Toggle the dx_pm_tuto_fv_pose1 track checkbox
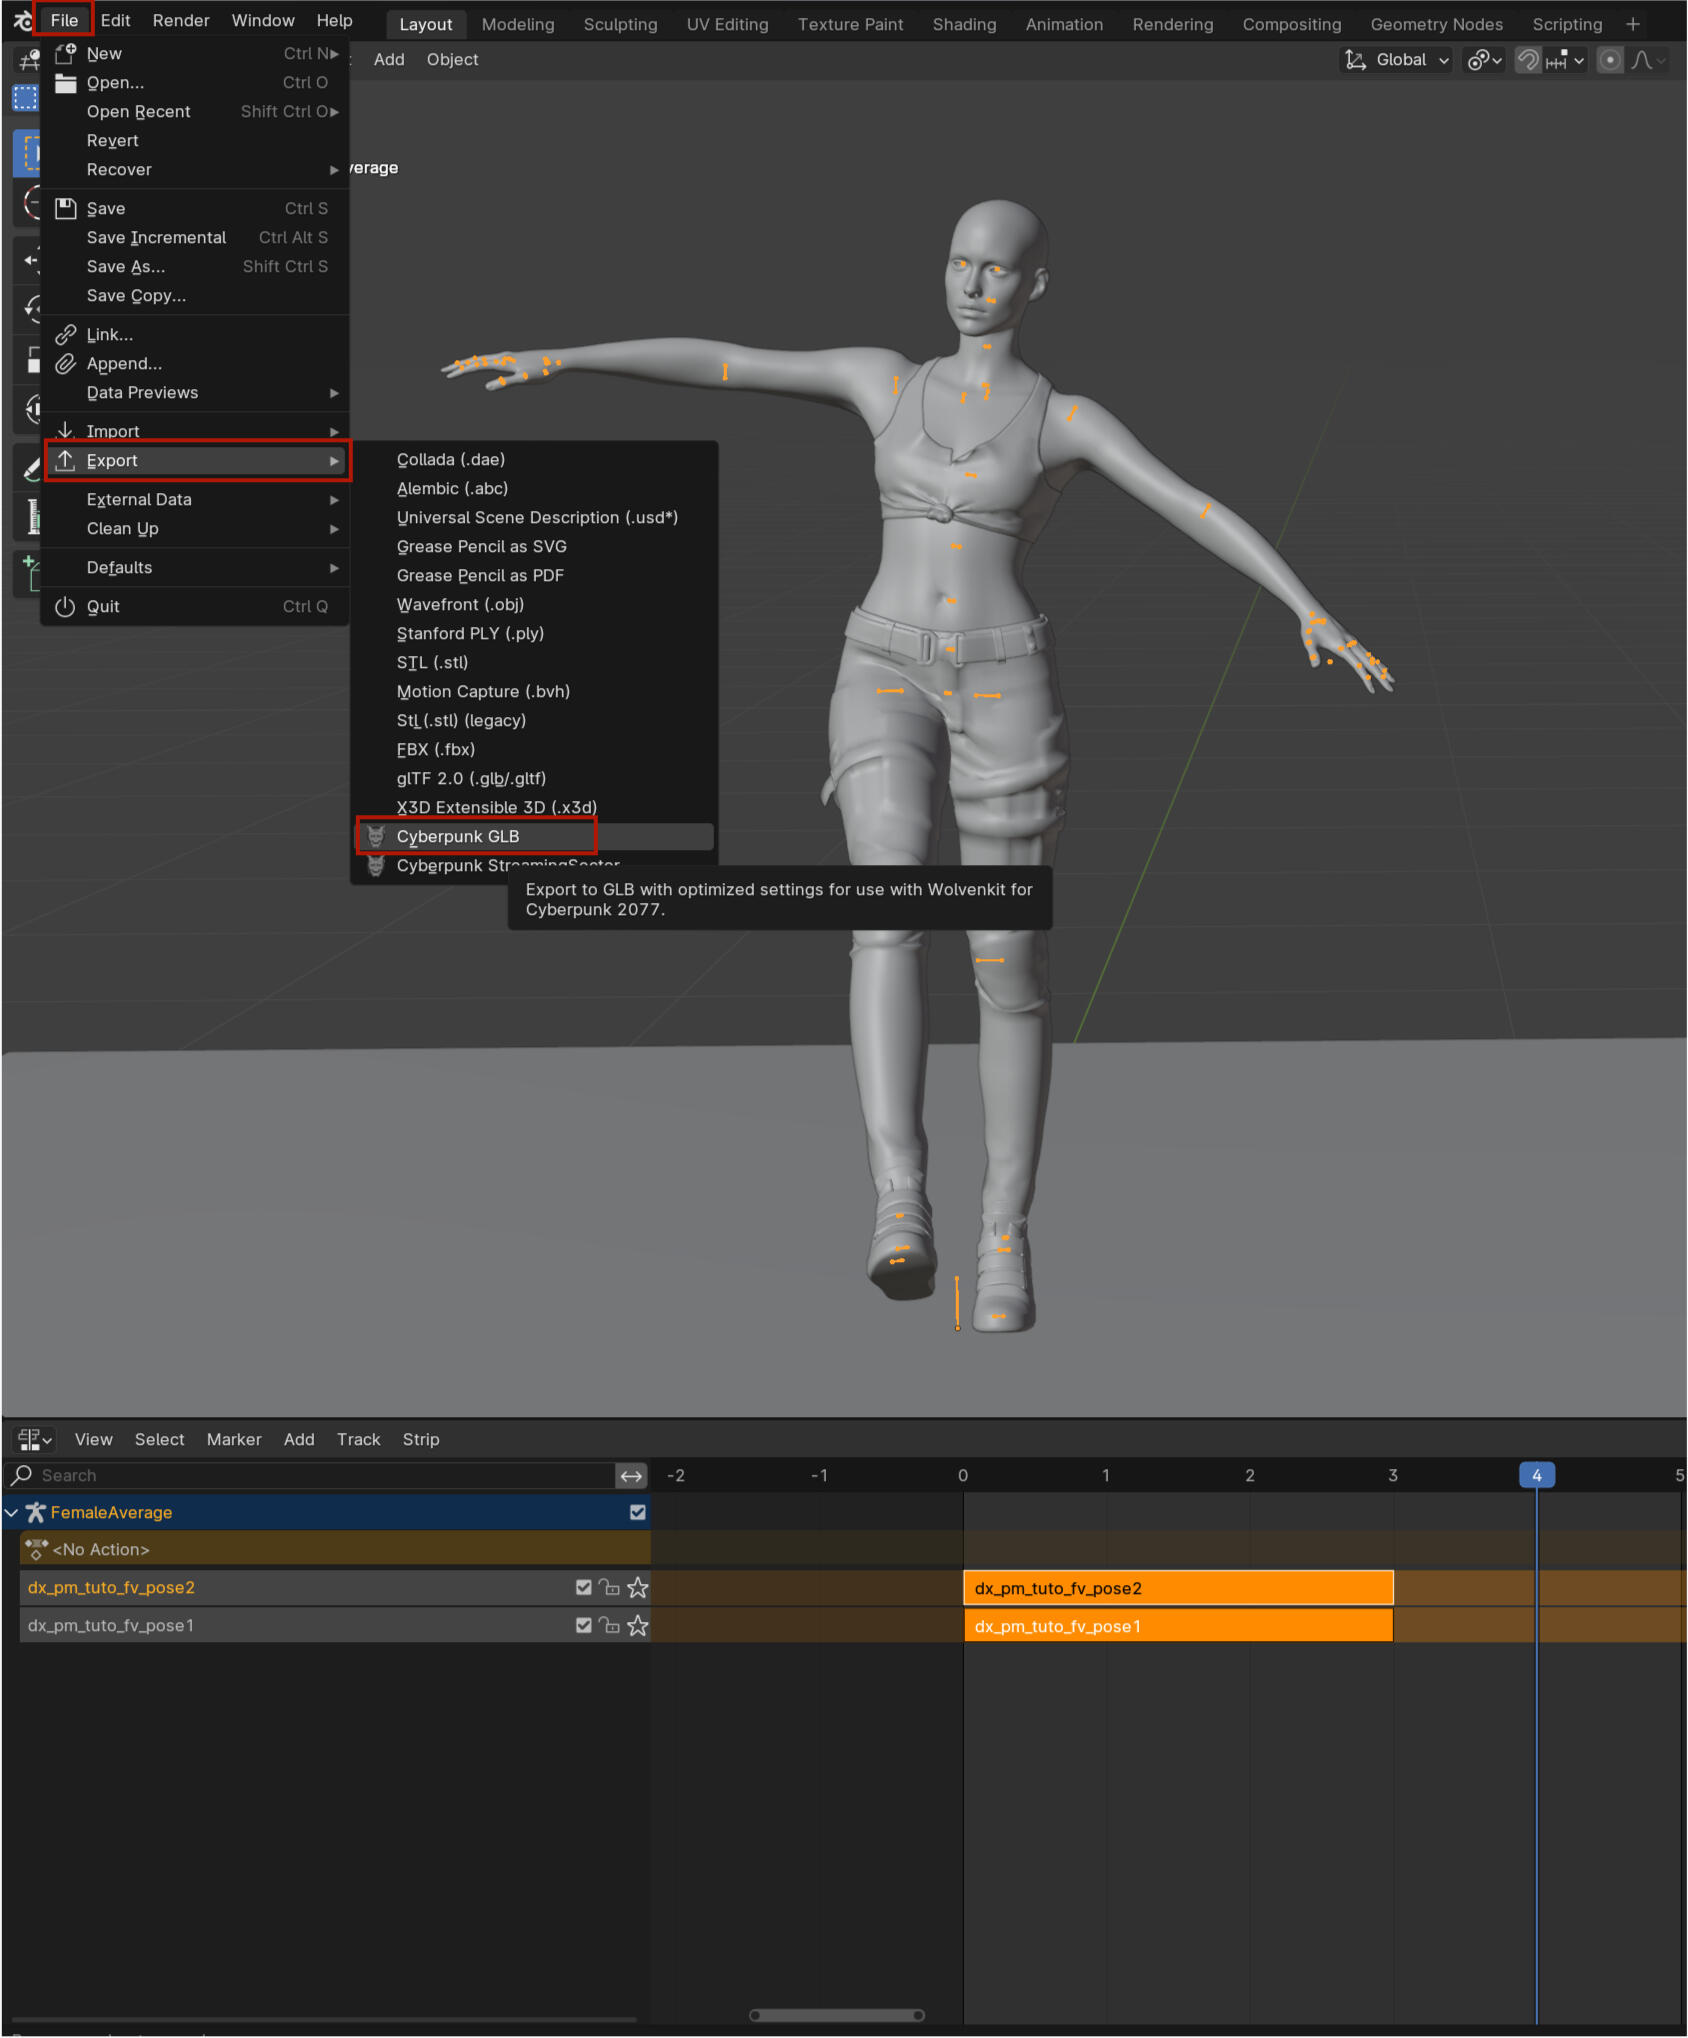The height and width of the screenshot is (2038, 1688). [583, 1625]
